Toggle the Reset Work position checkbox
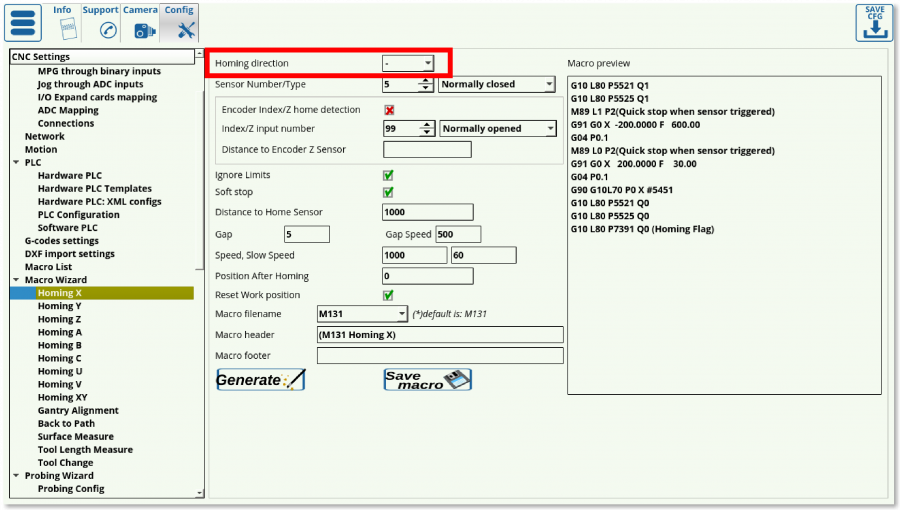Viewport: 900px width, 510px height. 389,295
